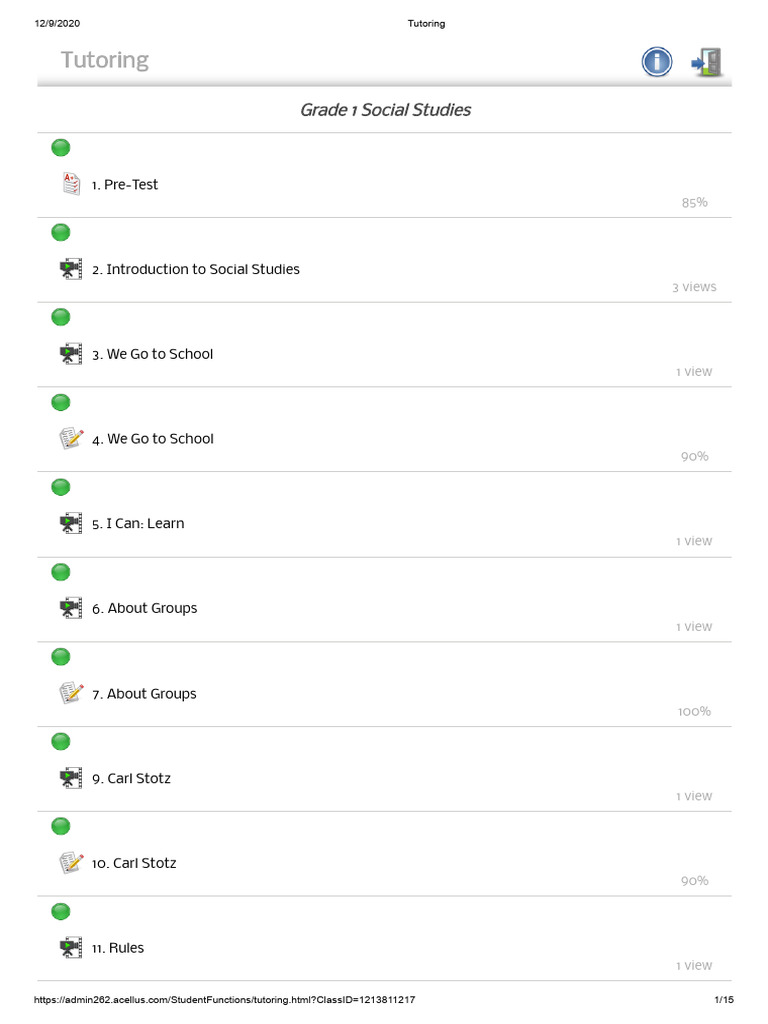Image resolution: width=768 pixels, height=1024 pixels.
Task: Click the notepad icon for 10. Carl Stotz
Action: coord(70,862)
